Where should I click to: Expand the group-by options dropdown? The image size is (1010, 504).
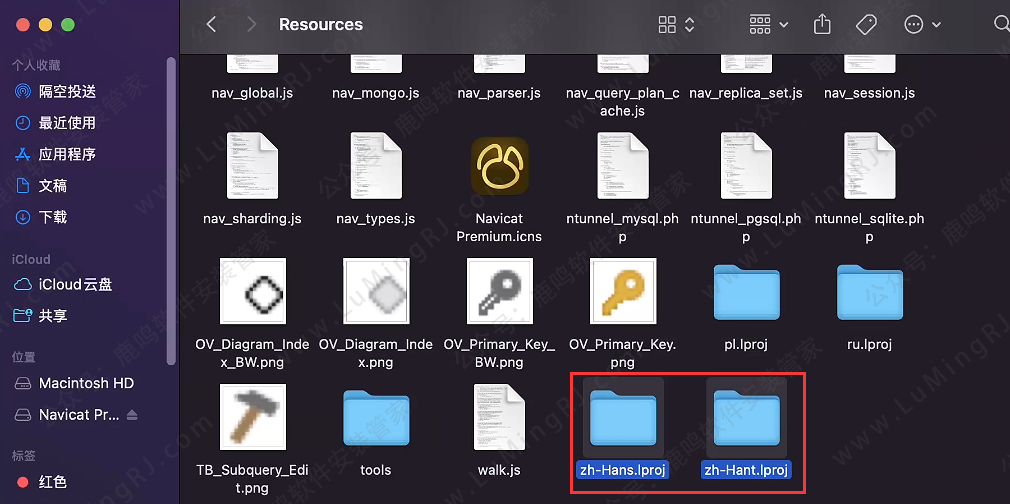point(768,24)
